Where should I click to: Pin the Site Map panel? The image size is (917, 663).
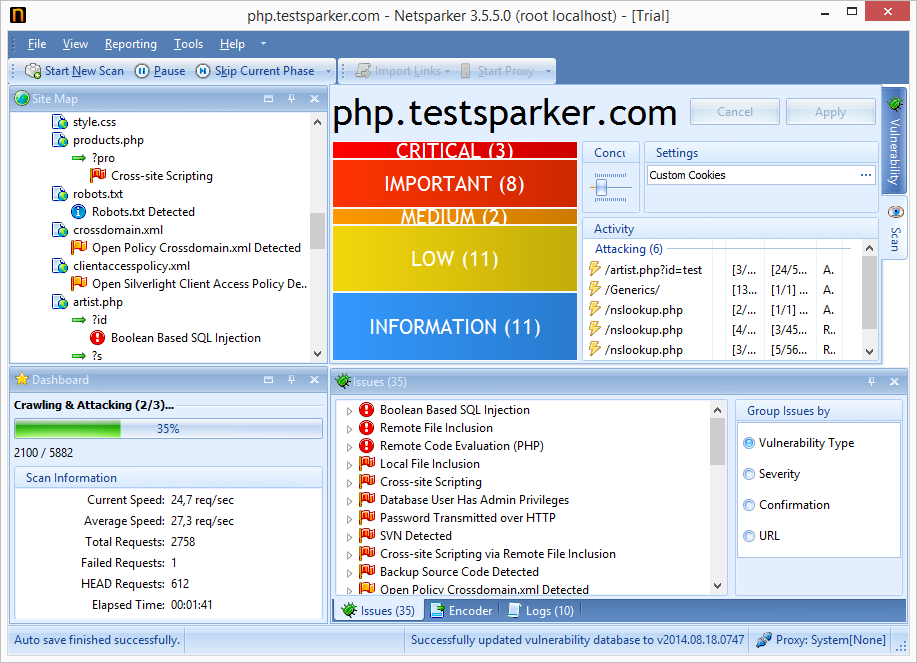pyautogui.click(x=291, y=99)
